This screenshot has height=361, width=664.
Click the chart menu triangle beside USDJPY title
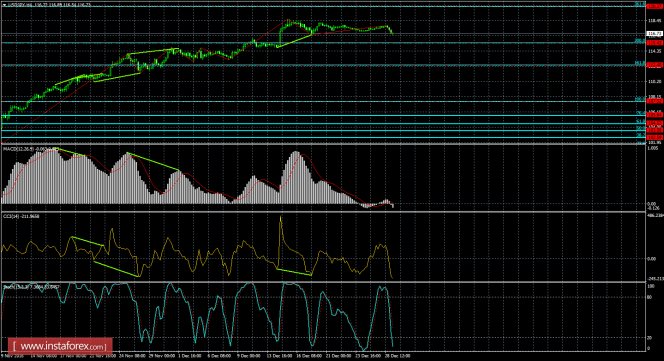[x=4, y=5]
